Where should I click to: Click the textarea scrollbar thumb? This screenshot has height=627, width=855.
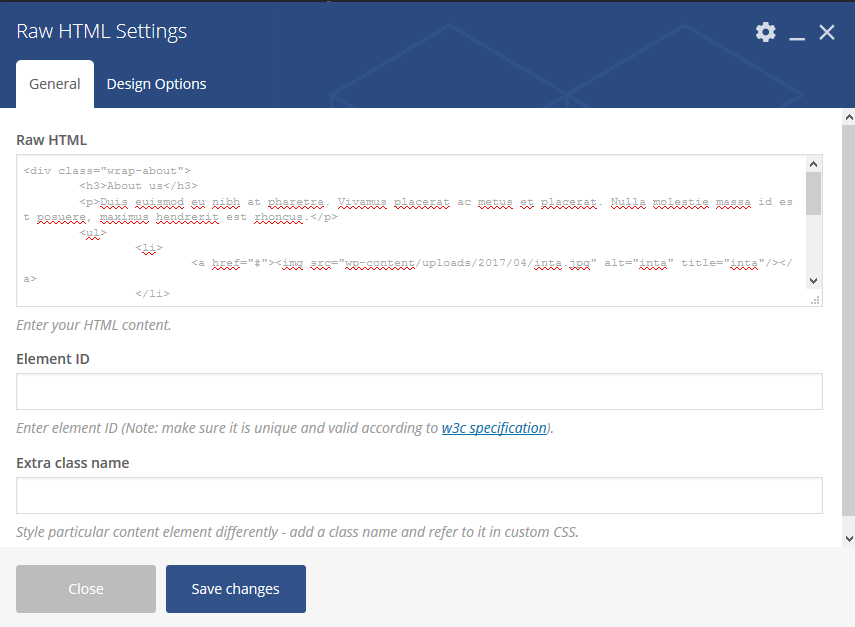(x=814, y=194)
